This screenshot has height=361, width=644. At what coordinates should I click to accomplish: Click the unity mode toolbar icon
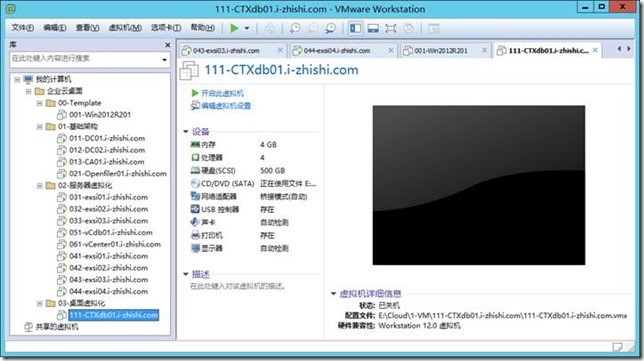pos(408,28)
